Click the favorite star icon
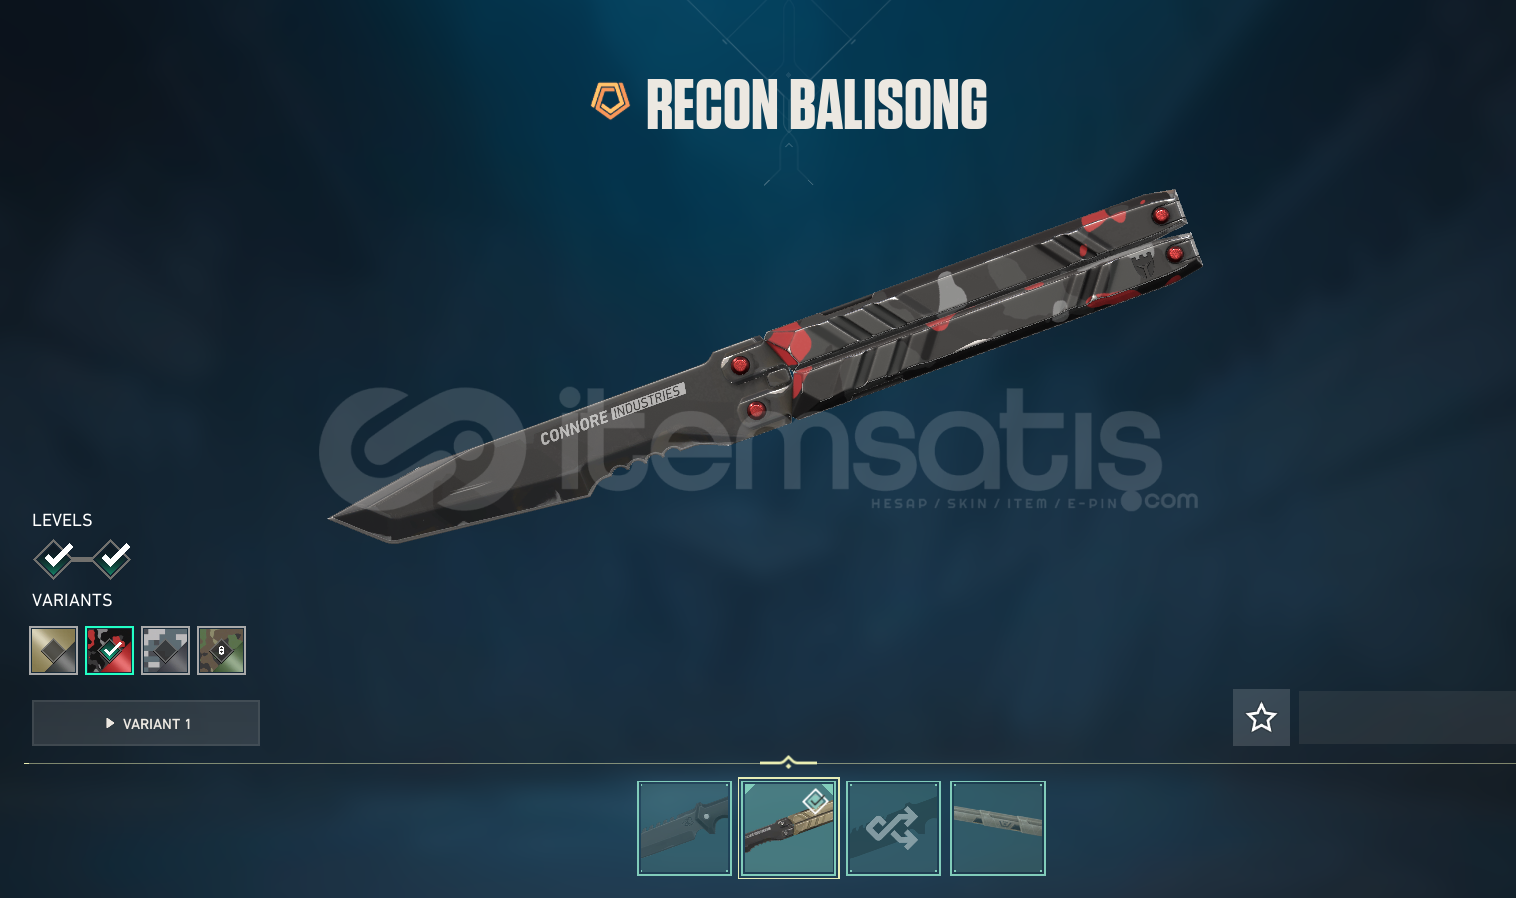Viewport: 1516px width, 898px height. [x=1261, y=717]
